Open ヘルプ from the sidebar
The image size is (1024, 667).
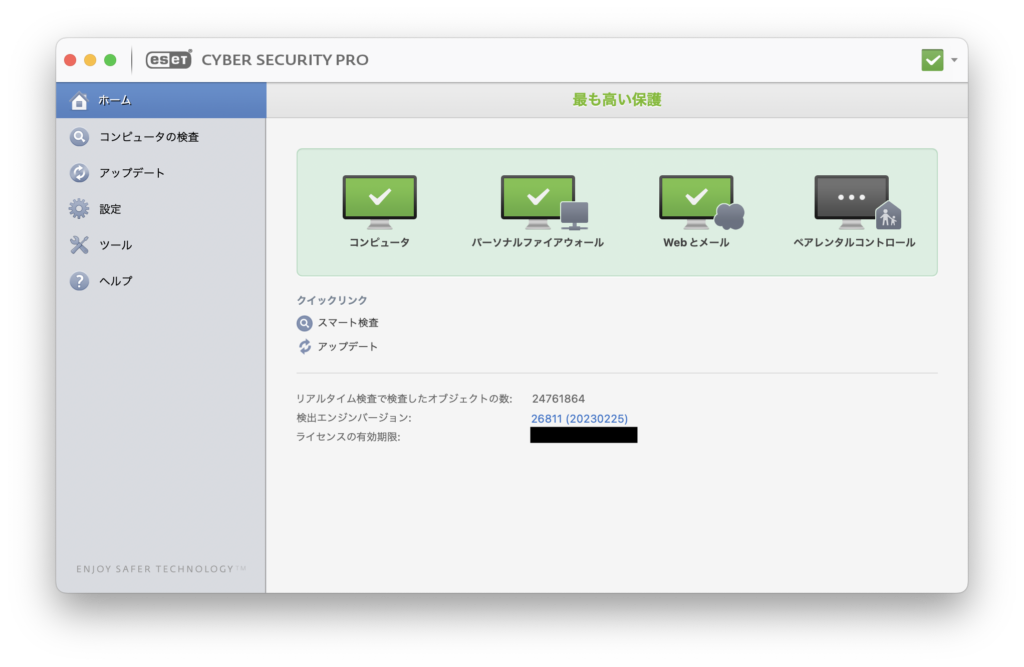pyautogui.click(x=161, y=281)
